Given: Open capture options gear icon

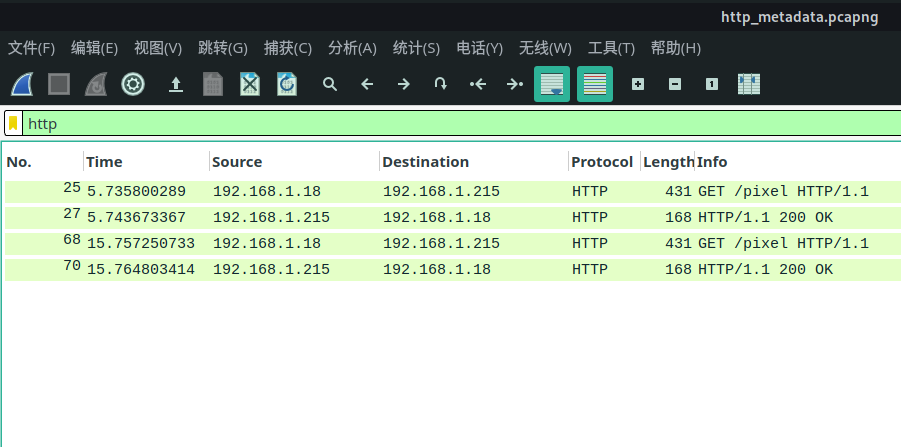Looking at the screenshot, I should click(133, 84).
